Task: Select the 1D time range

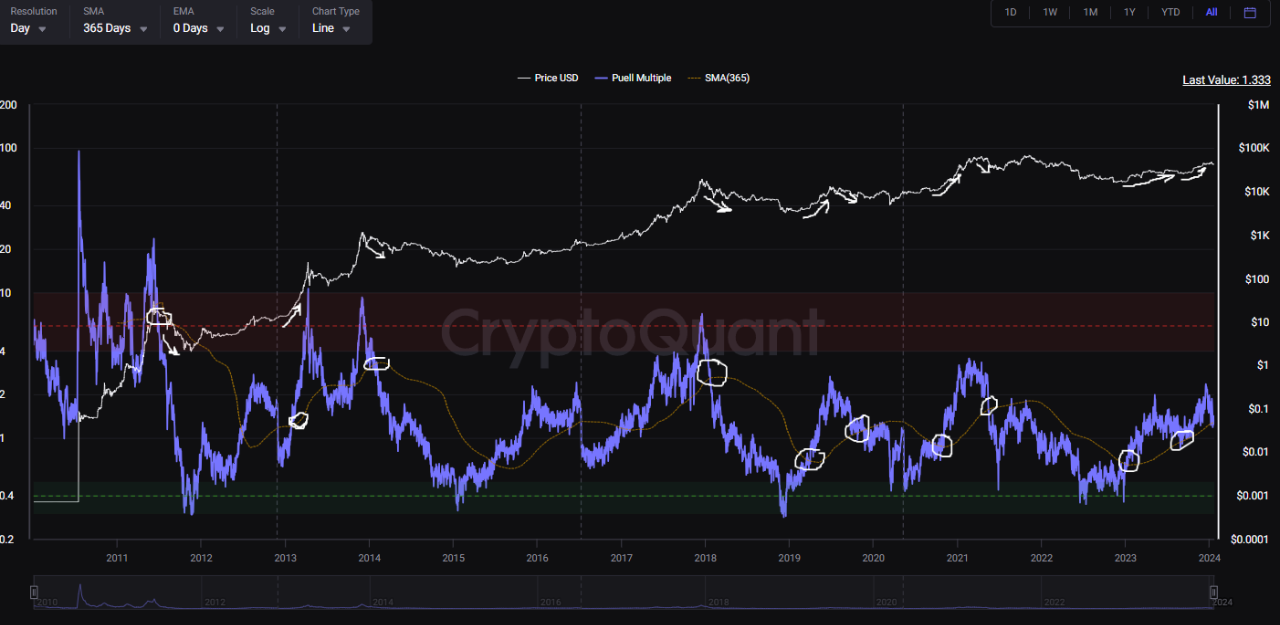Action: [x=1010, y=13]
